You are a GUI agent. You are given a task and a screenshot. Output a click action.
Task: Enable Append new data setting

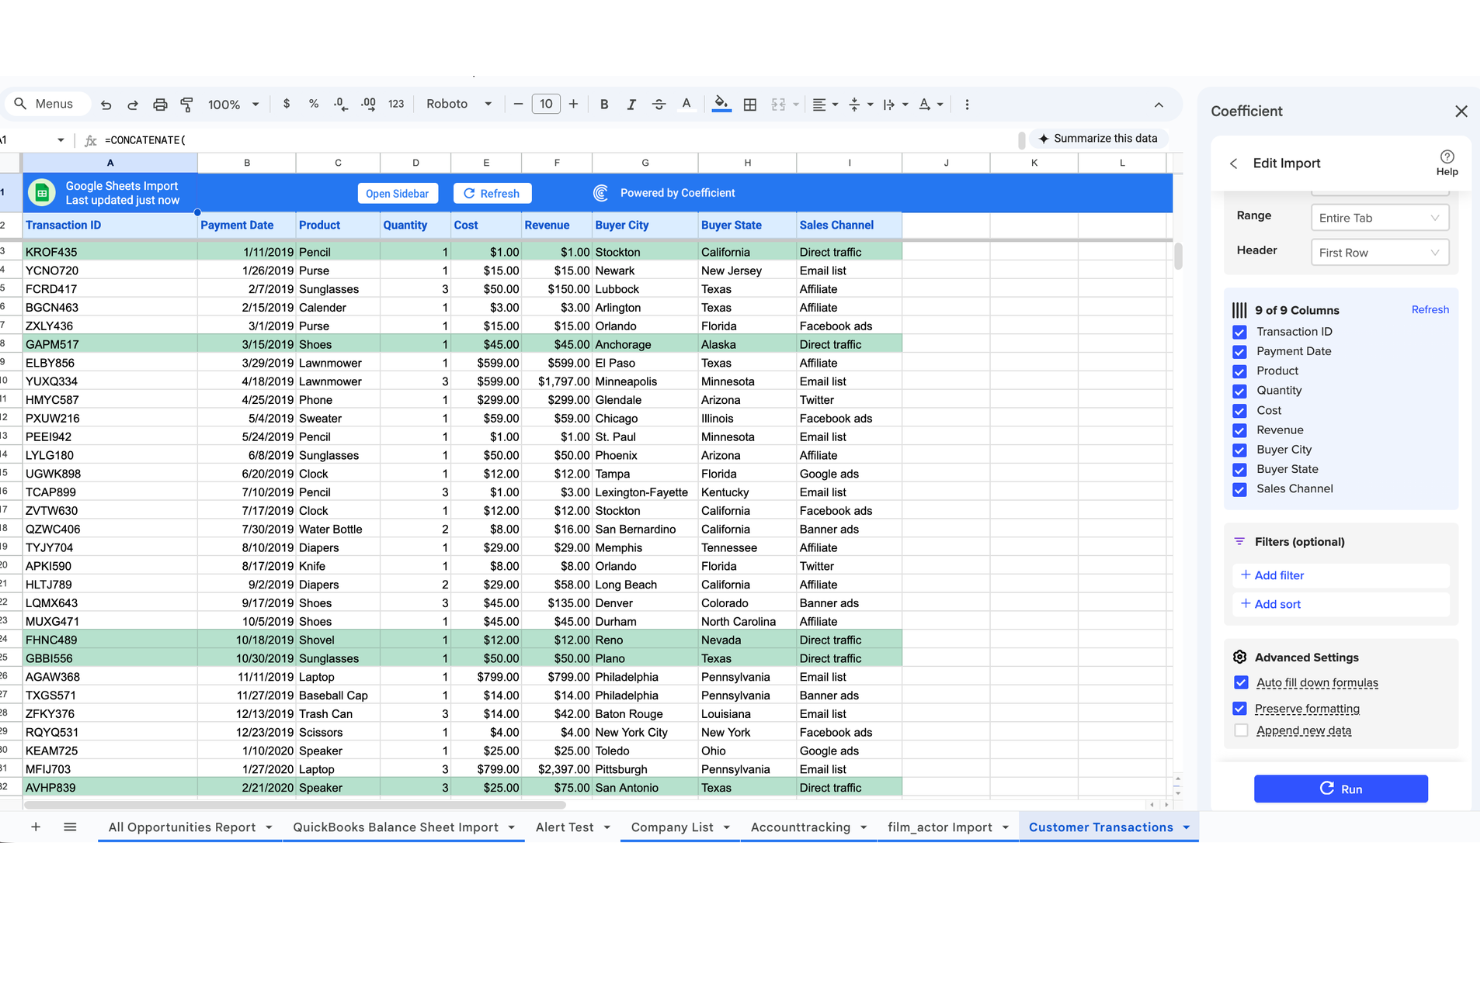[1241, 730]
